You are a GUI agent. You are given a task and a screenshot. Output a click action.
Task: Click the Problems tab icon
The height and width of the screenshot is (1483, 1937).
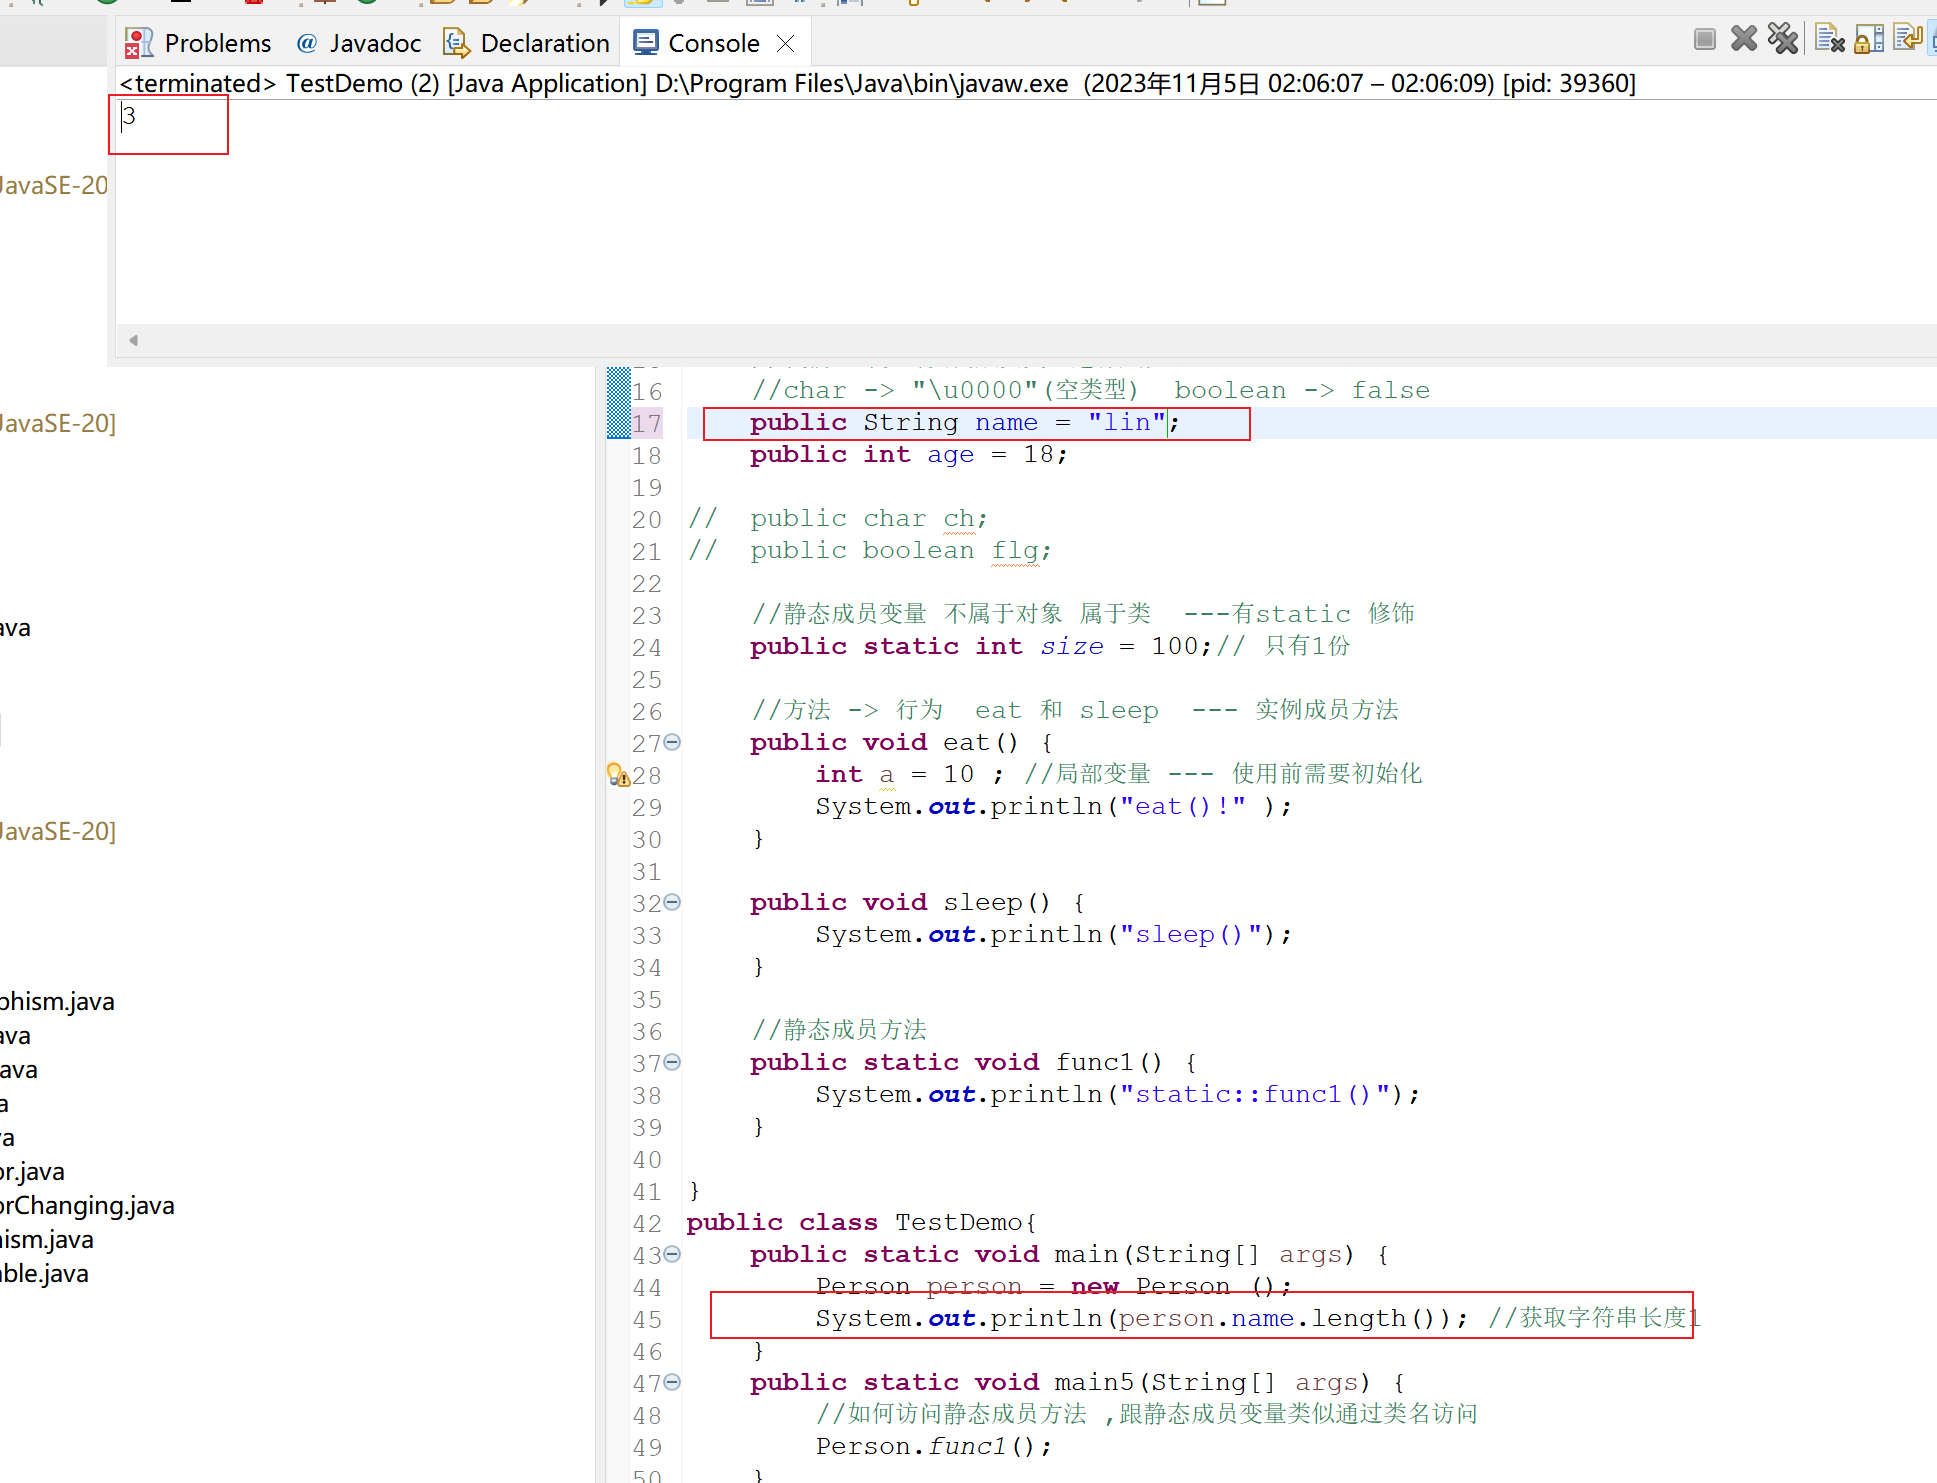pyautogui.click(x=138, y=43)
